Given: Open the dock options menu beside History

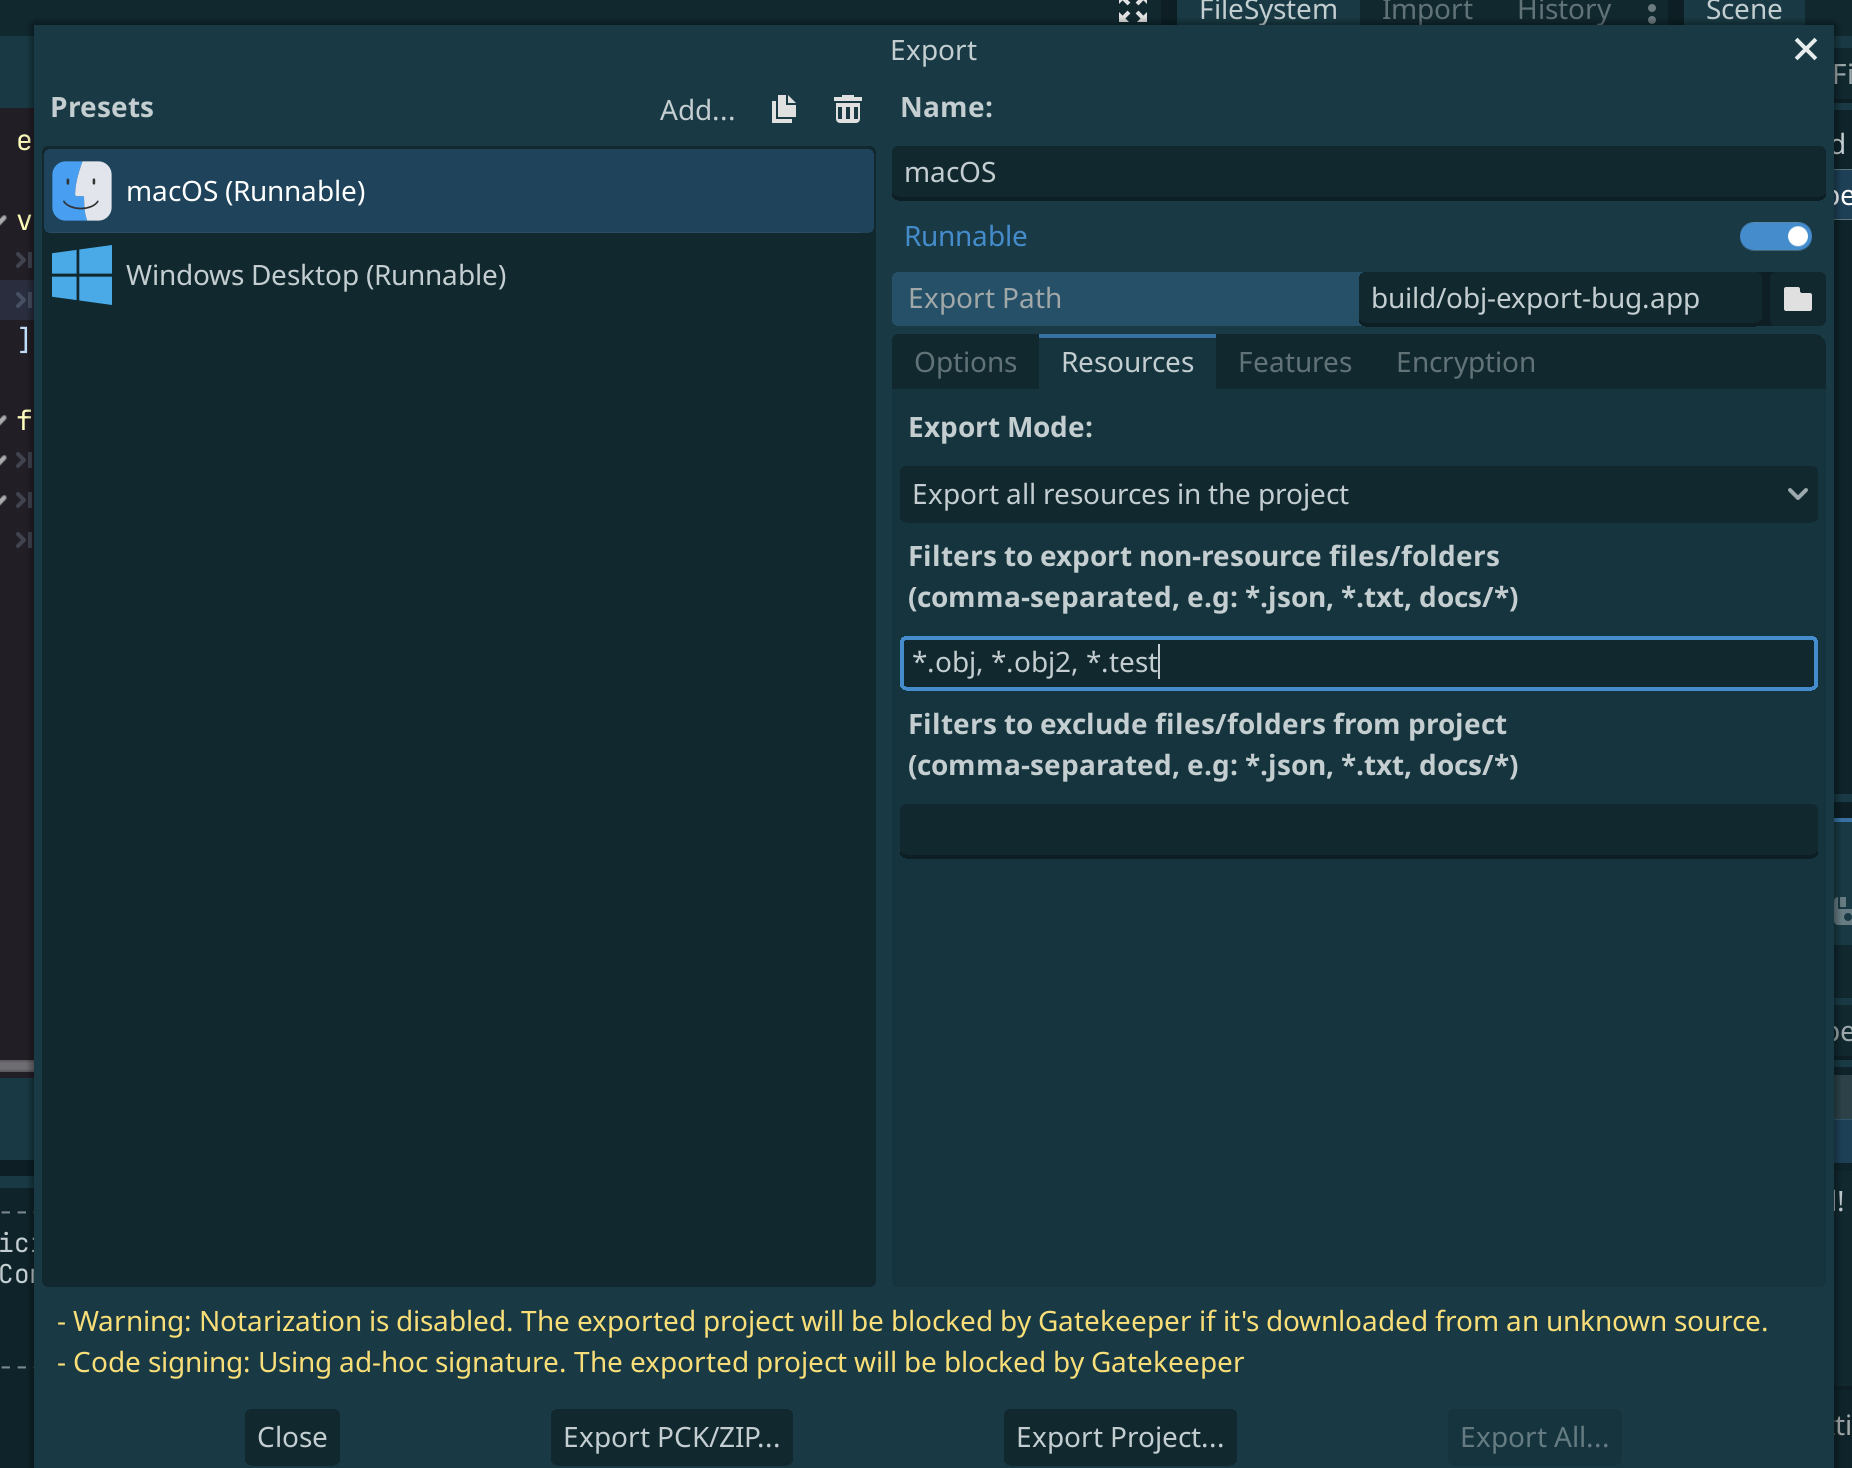Looking at the screenshot, I should [x=1652, y=14].
